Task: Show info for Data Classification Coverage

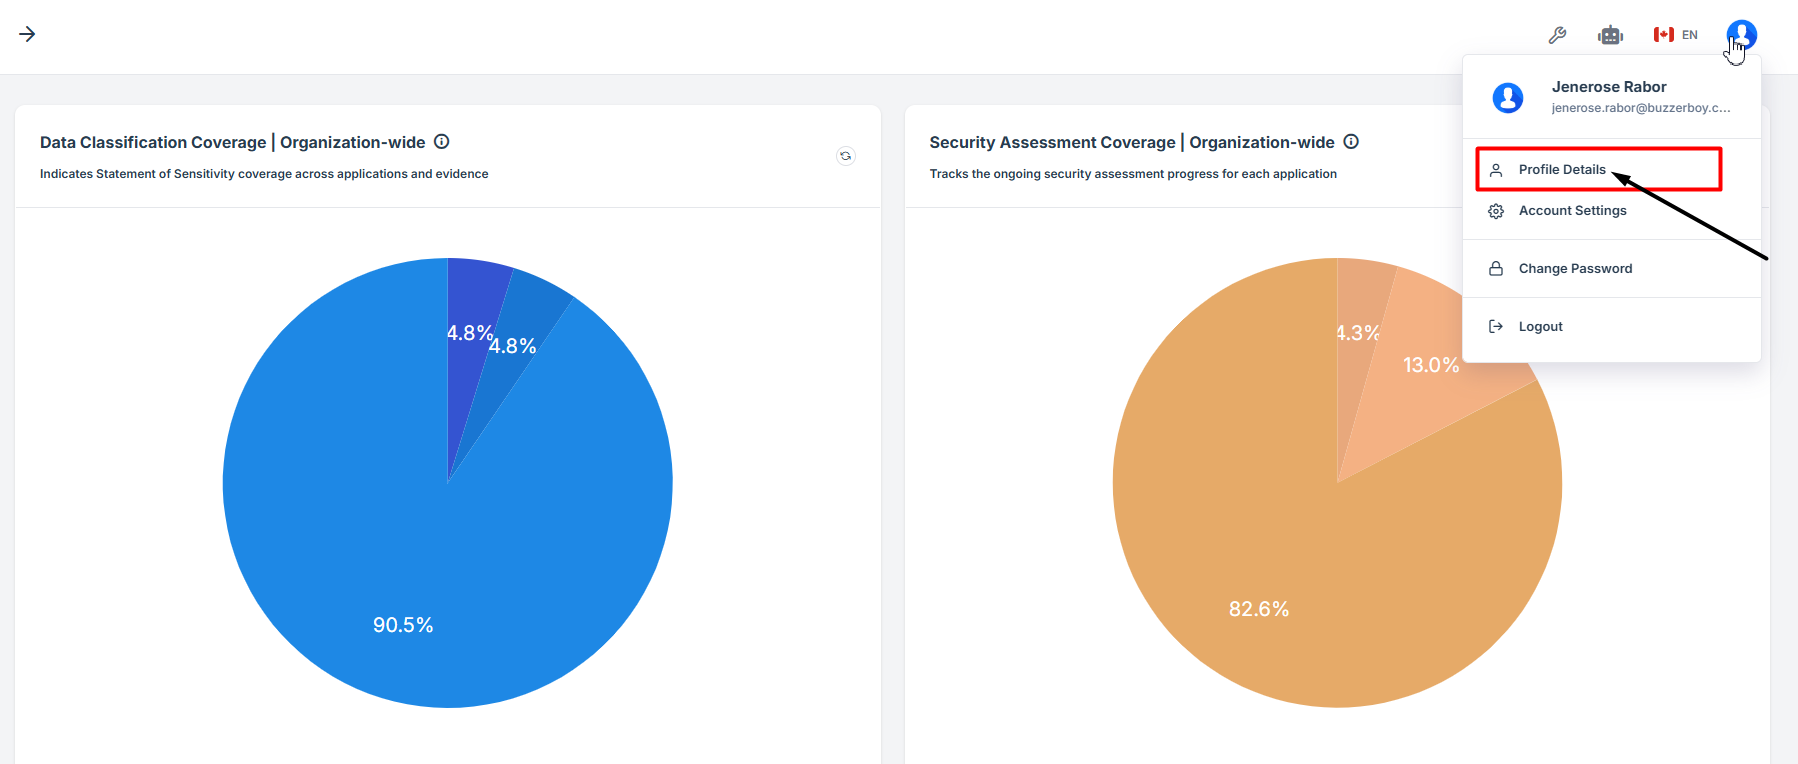Action: [442, 142]
